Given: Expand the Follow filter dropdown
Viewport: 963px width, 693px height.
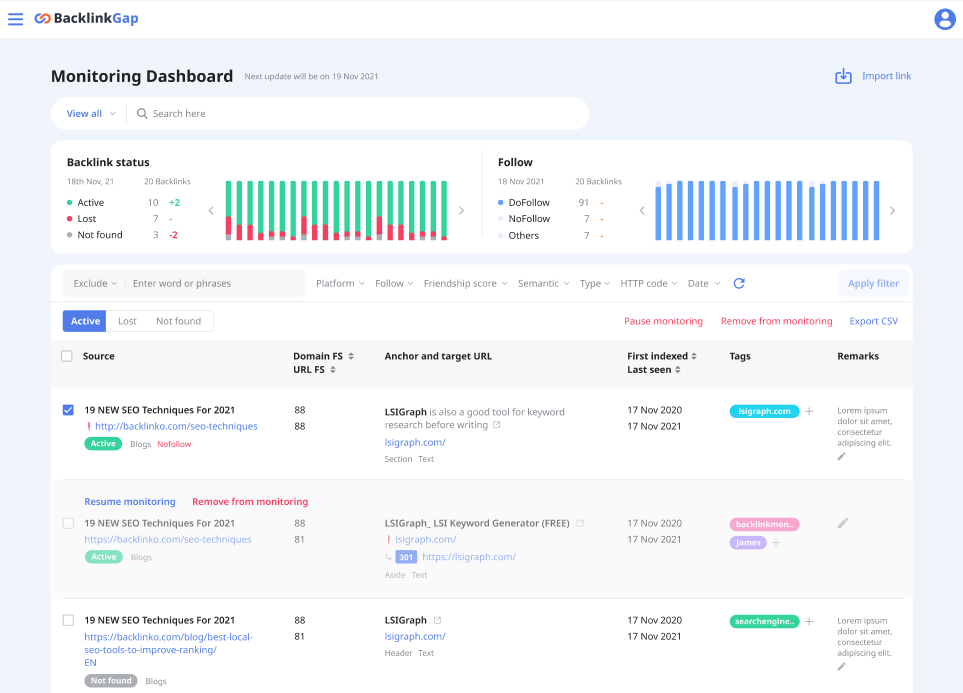Looking at the screenshot, I should point(394,283).
